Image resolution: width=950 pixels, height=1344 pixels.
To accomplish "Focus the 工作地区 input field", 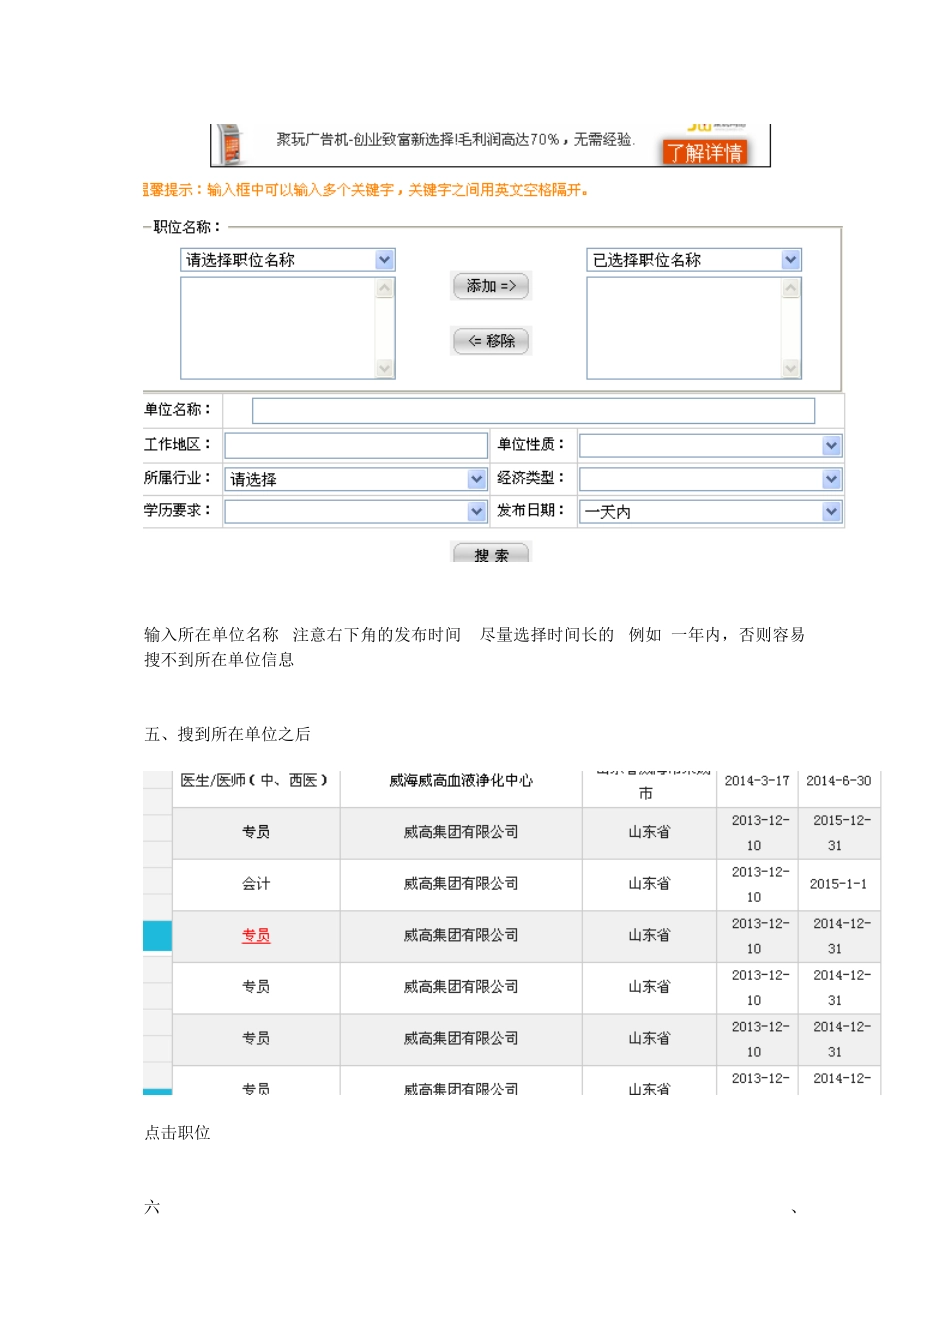I will coord(356,445).
